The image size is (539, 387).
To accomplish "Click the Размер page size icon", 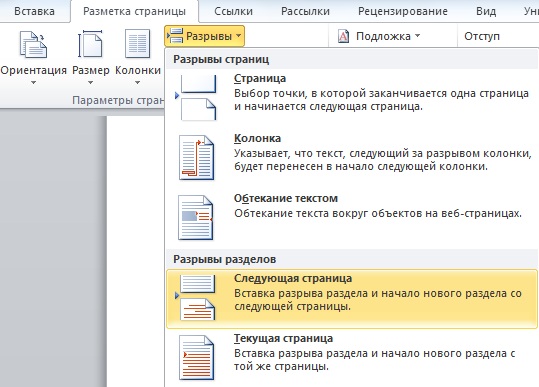I will pos(90,44).
